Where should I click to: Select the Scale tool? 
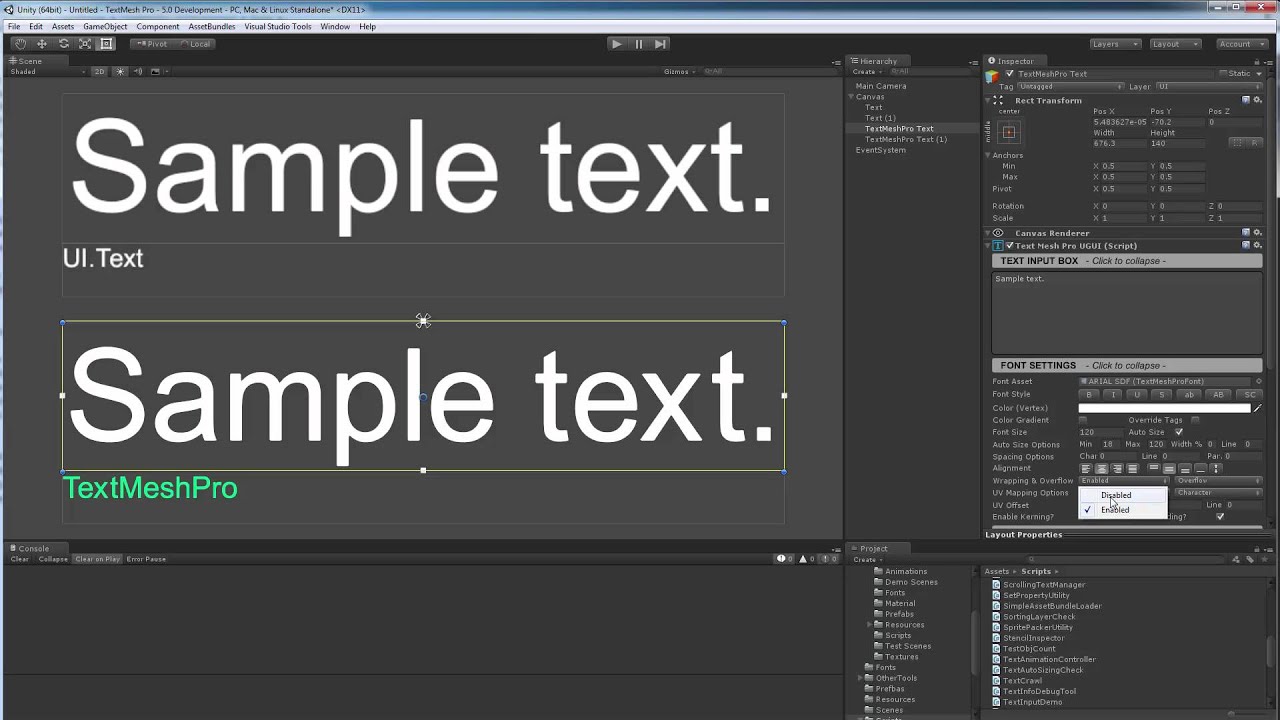(x=84, y=44)
